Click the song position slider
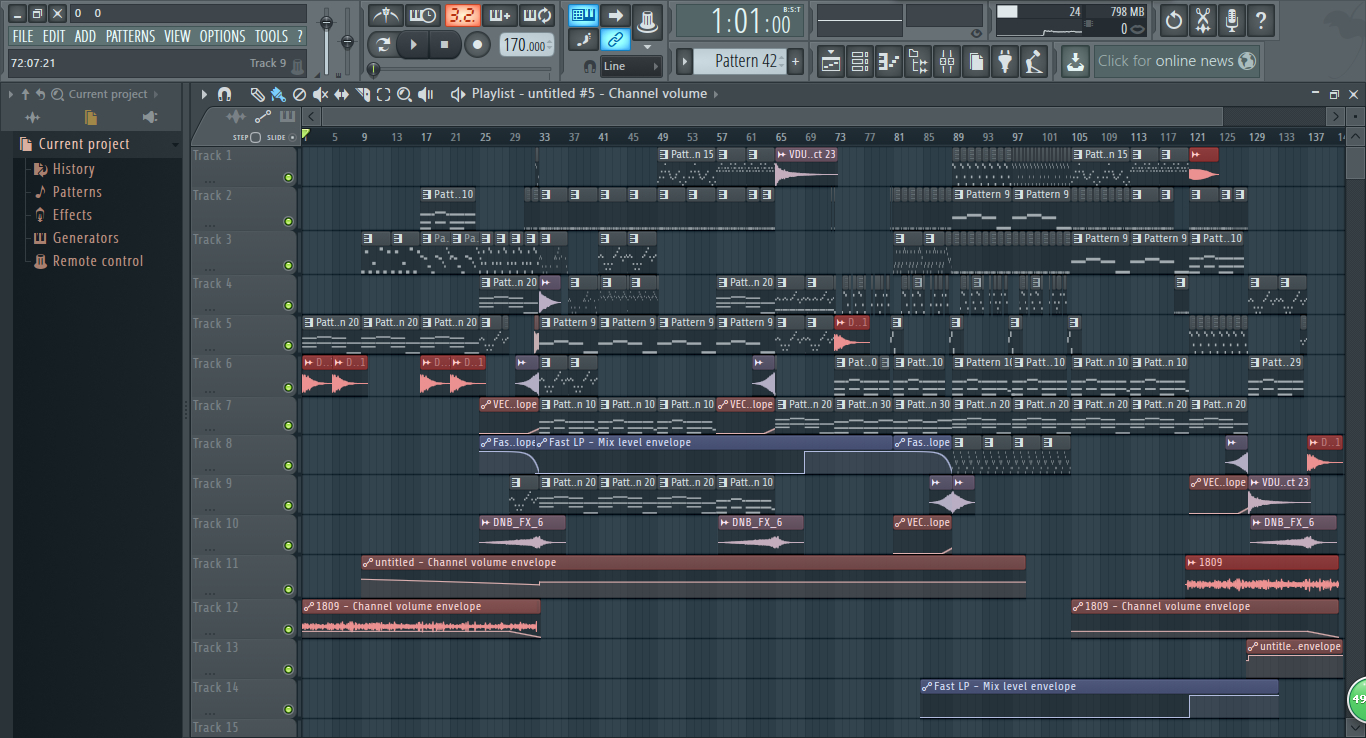 pos(460,69)
